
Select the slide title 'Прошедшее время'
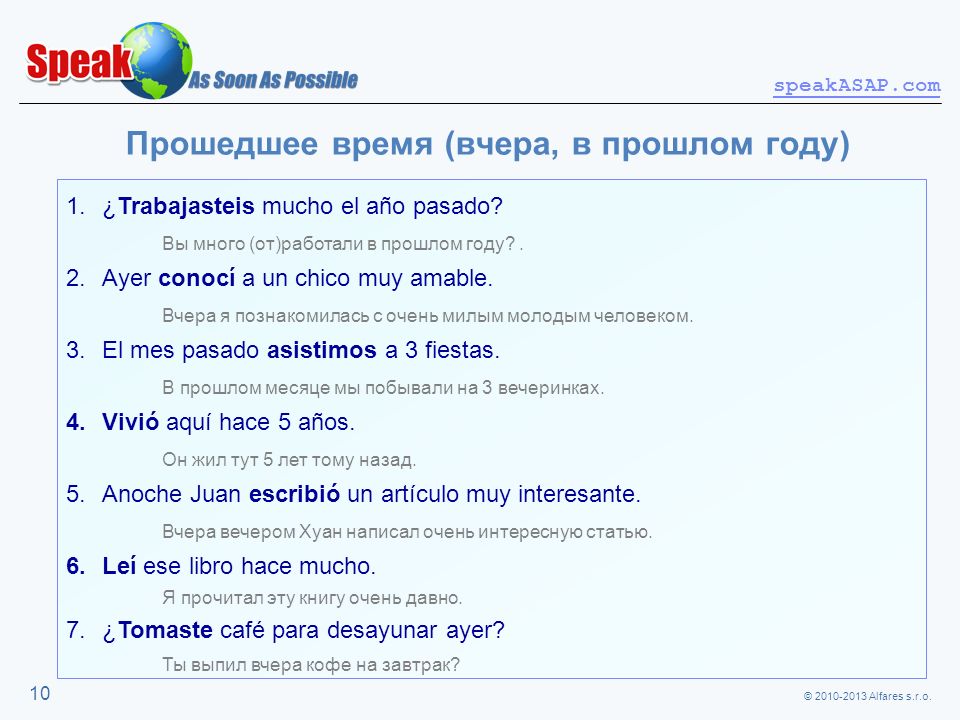279,144
